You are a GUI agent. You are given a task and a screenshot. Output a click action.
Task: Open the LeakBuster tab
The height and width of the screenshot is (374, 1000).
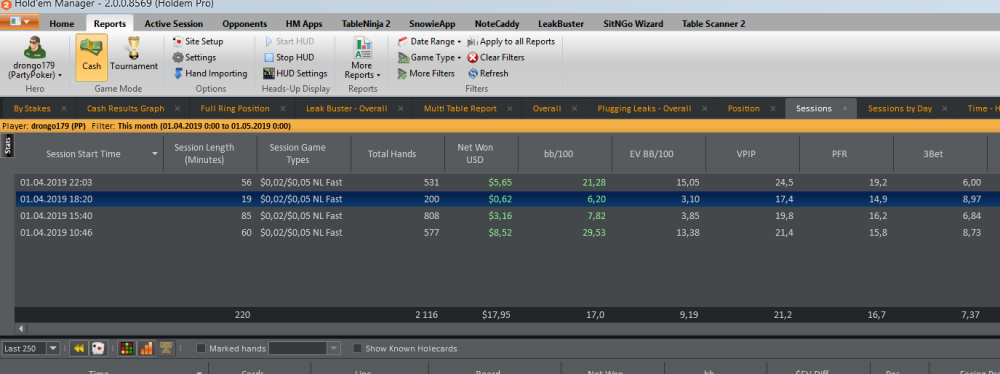[x=561, y=24]
